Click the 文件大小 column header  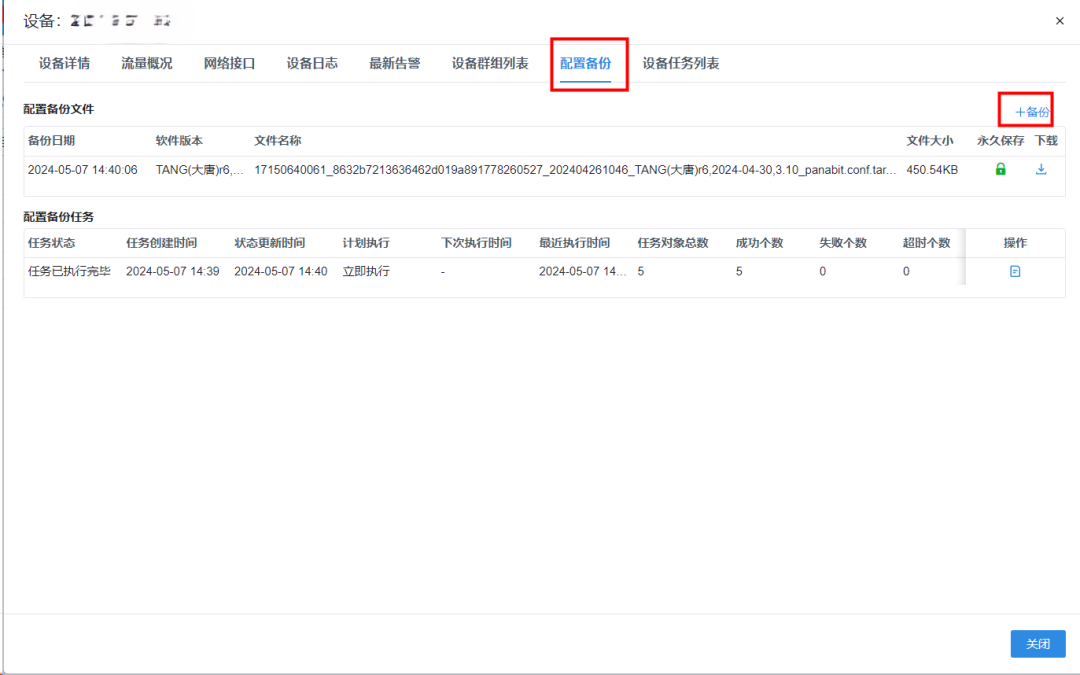930,141
